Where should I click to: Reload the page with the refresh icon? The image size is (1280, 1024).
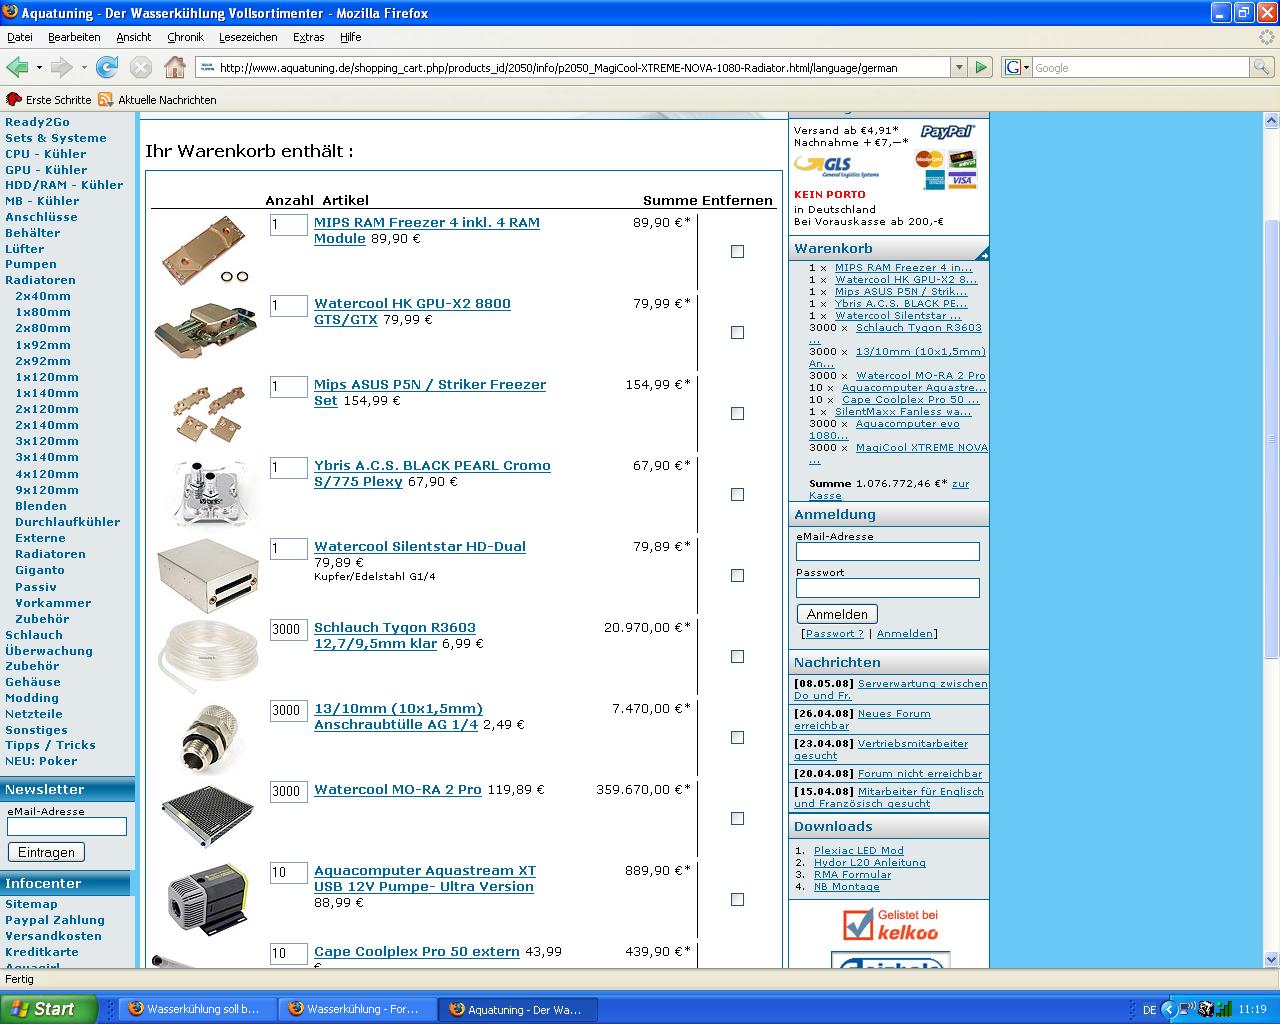coord(107,67)
